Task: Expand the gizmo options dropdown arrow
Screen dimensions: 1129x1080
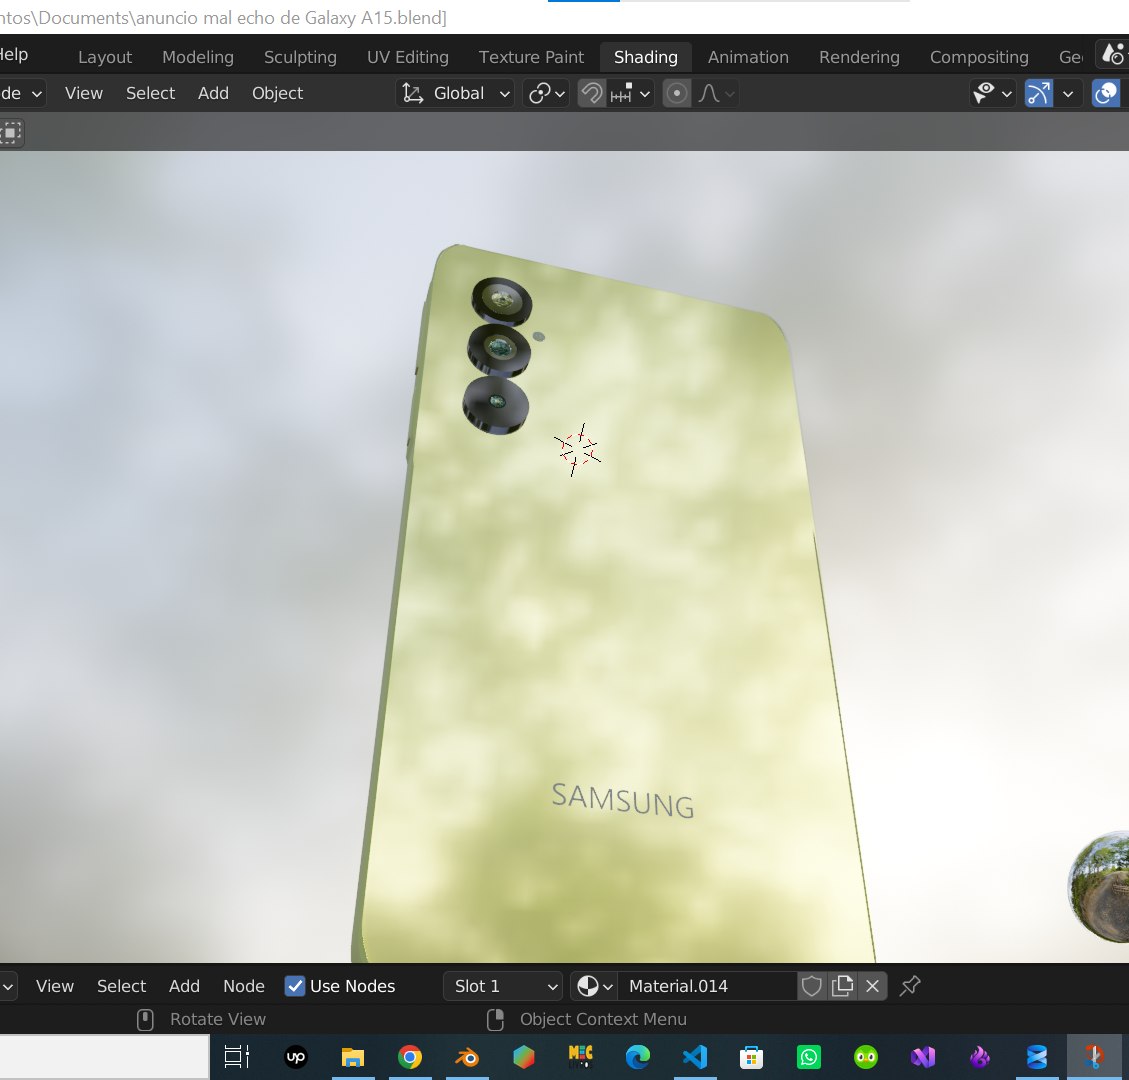Action: click(x=1069, y=94)
